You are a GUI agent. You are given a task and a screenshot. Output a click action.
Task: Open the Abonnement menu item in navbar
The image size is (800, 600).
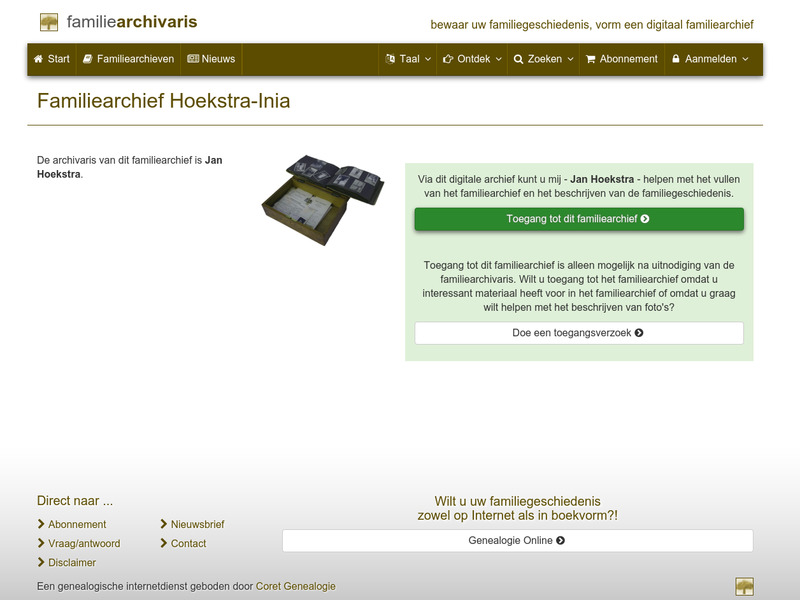tap(622, 59)
